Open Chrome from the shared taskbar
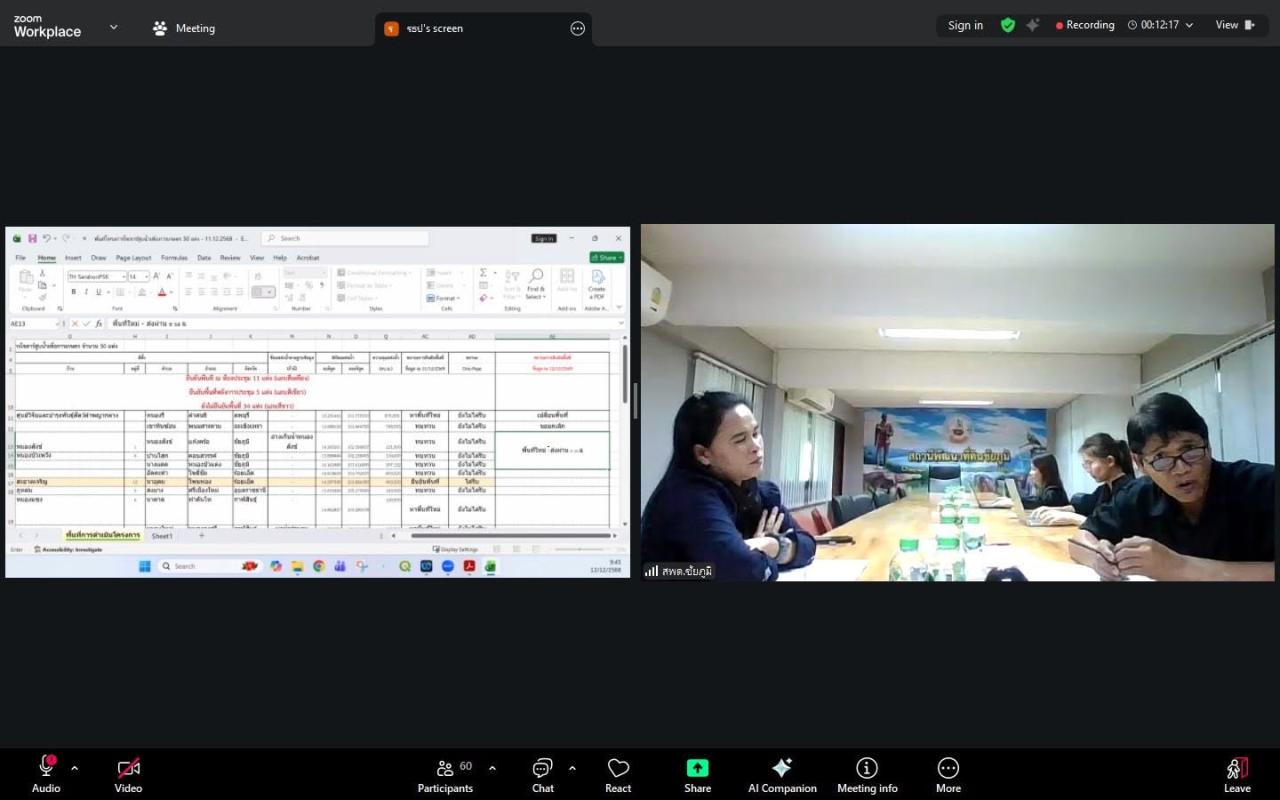 (x=319, y=566)
